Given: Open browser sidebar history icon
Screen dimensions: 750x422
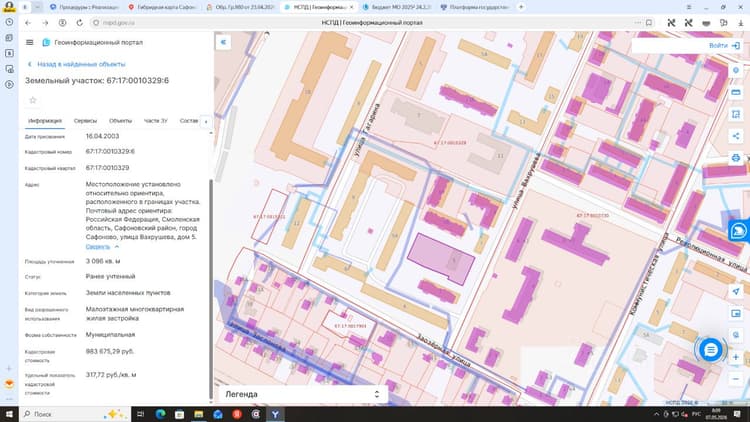Looking at the screenshot, I should [x=9, y=22].
